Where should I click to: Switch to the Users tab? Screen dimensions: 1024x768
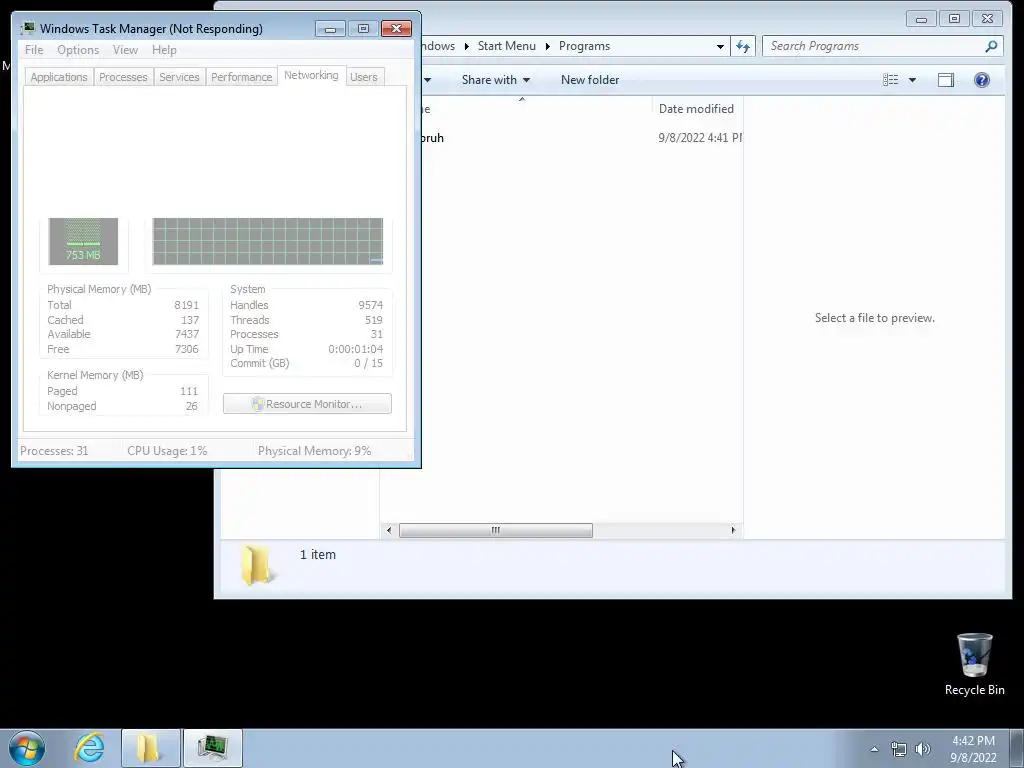[364, 77]
